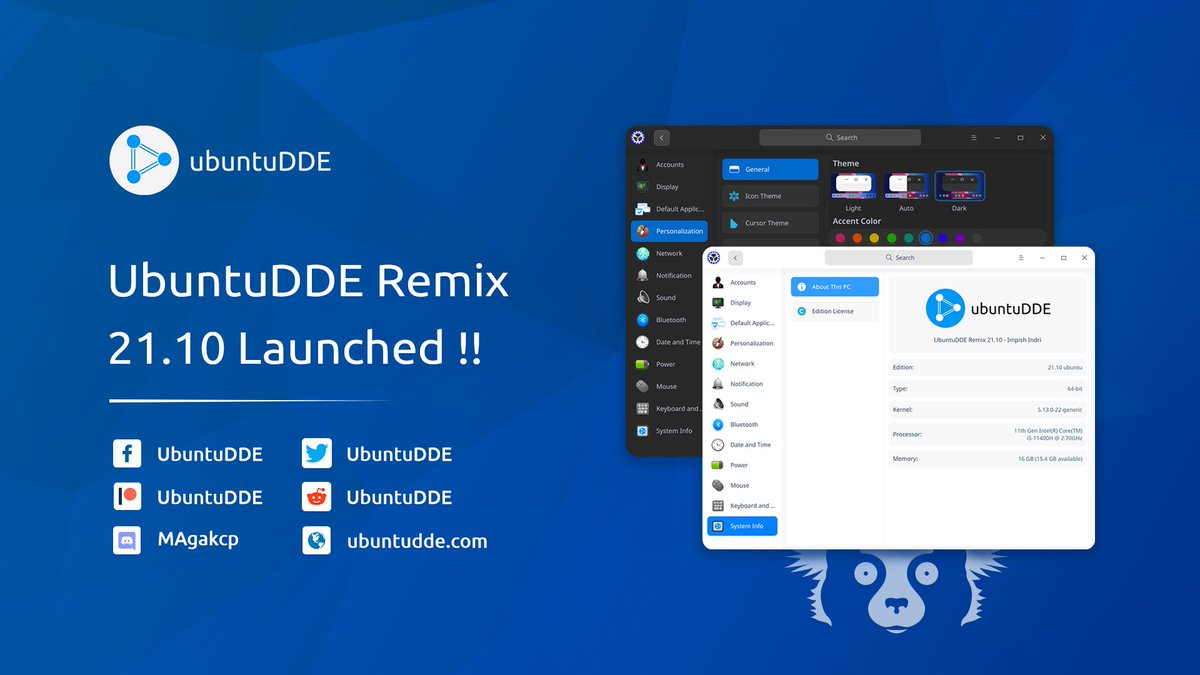
Task: Open Network in the dark settings window
Action: coord(668,253)
